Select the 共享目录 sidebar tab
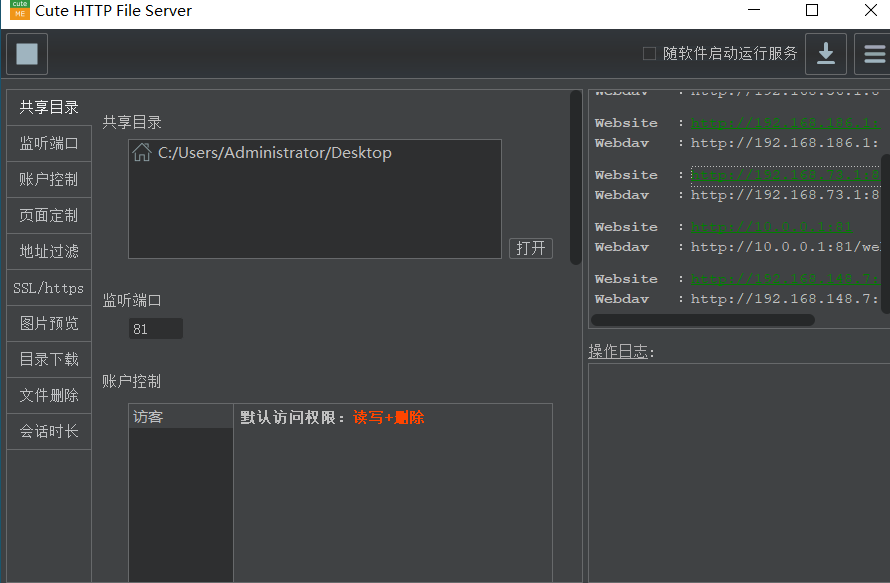 49,108
